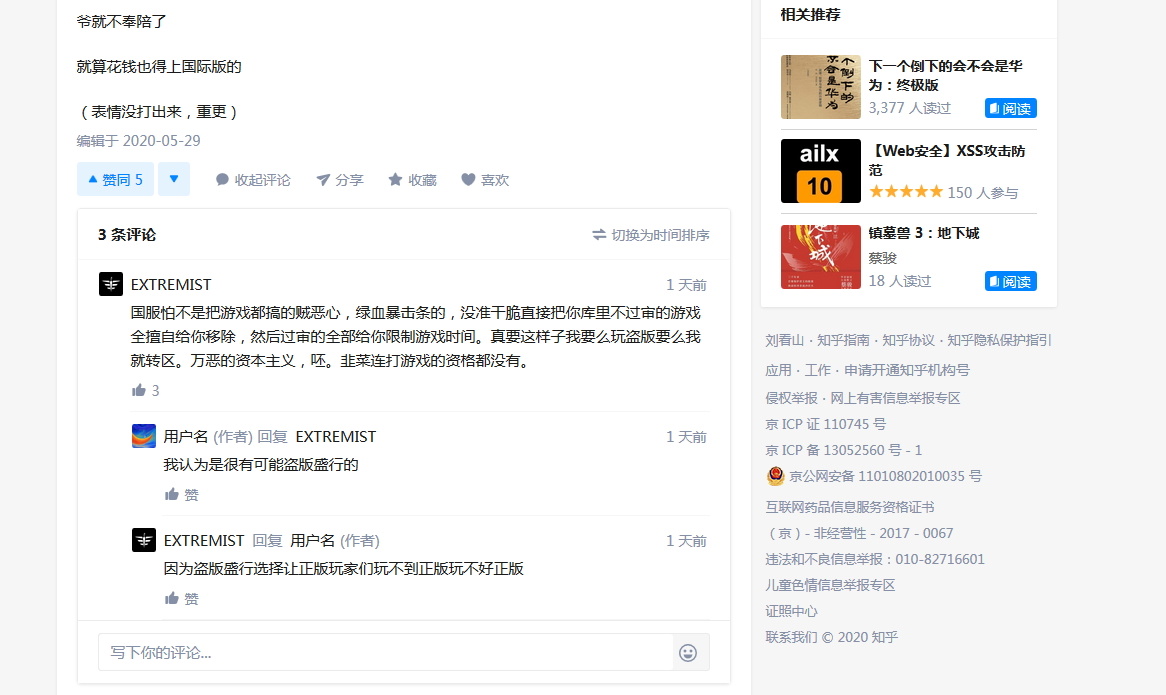Screen dimensions: 1166x695
Task: Share the answer using 分享 icon
Action: 340,180
